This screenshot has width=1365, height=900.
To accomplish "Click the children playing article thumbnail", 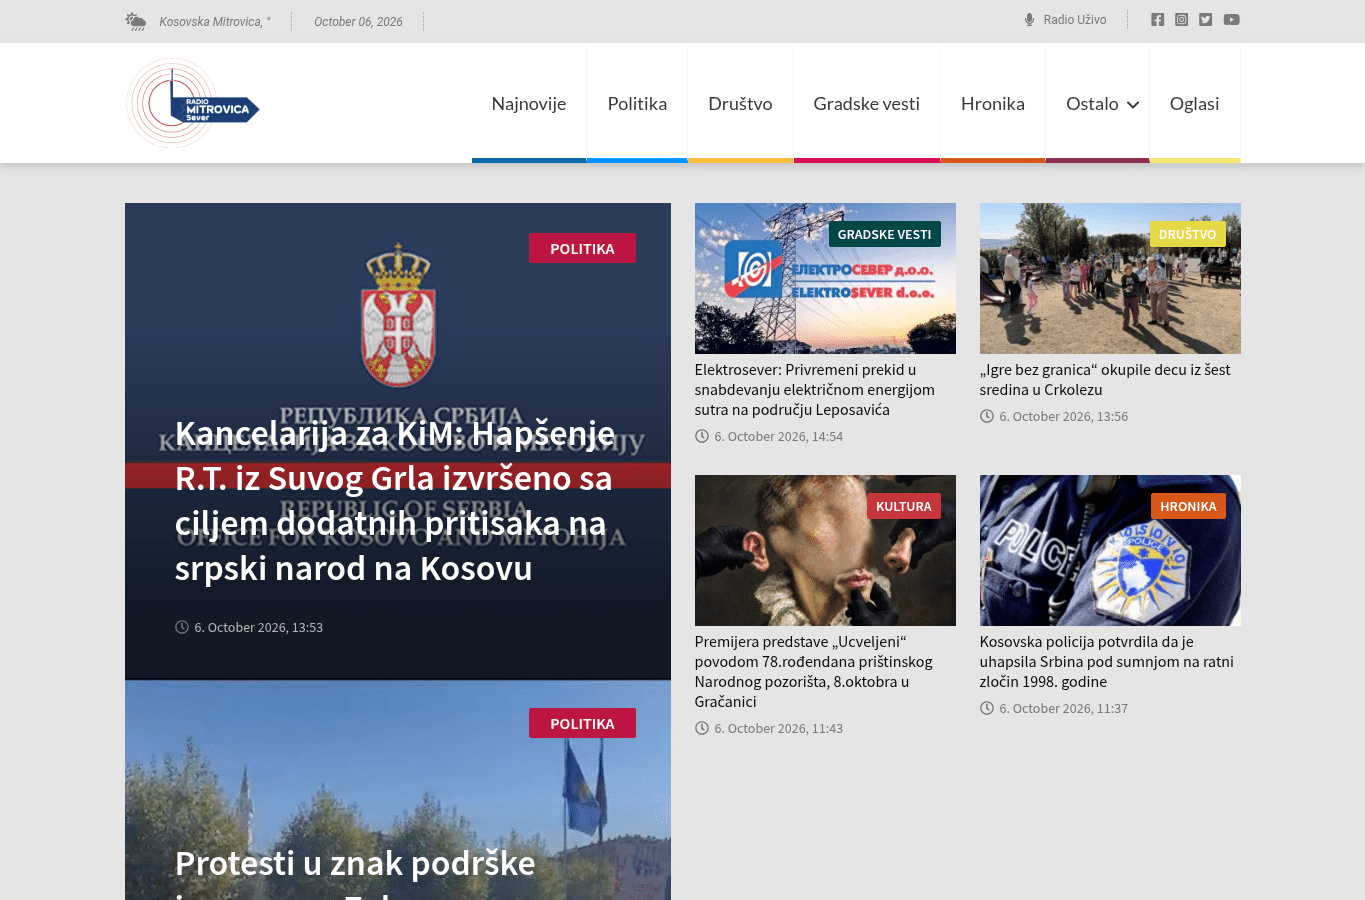I will (x=1110, y=278).
